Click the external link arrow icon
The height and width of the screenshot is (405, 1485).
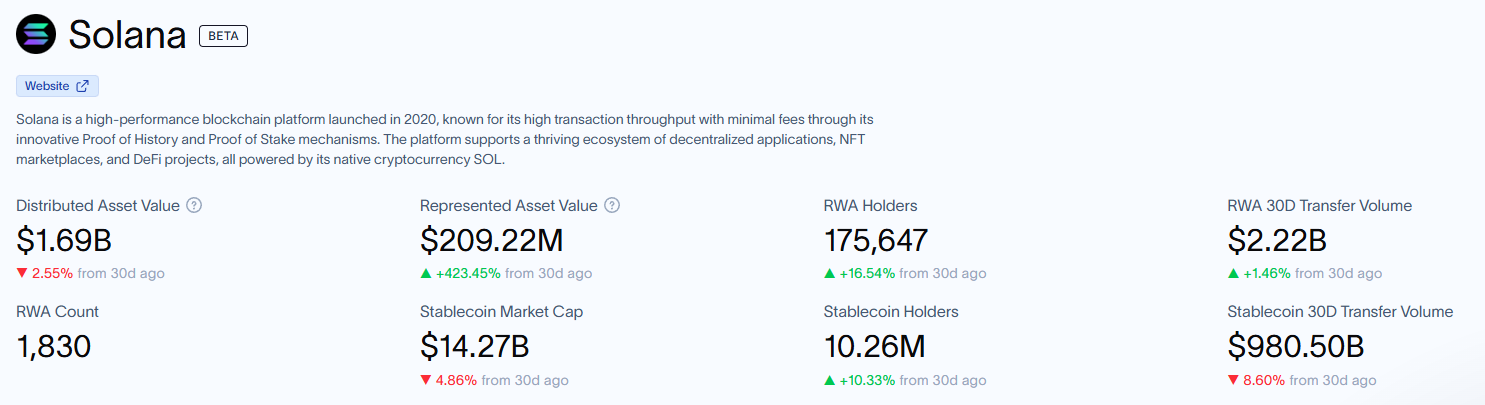coord(83,86)
